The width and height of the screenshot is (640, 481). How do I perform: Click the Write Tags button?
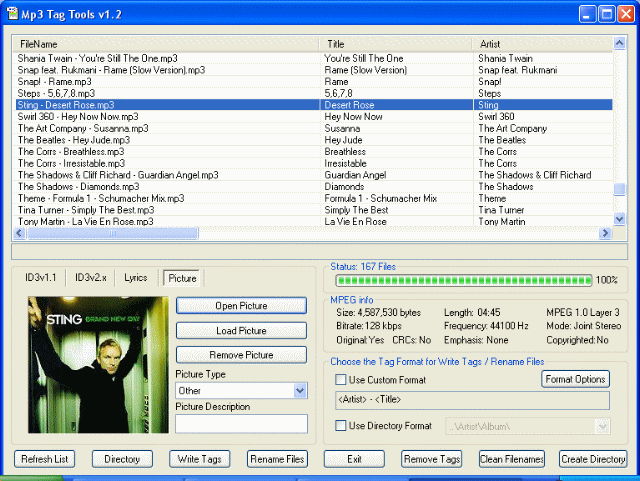click(200, 459)
